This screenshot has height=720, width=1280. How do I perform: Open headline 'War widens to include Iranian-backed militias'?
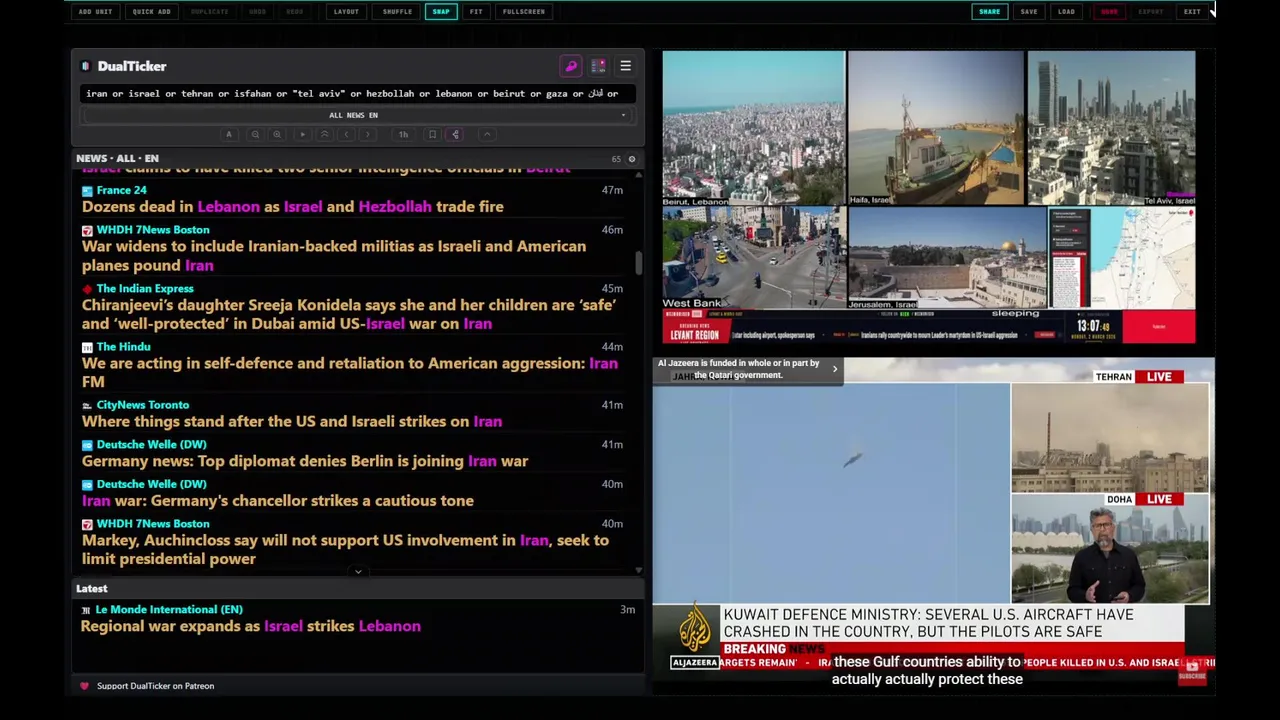[x=334, y=256]
